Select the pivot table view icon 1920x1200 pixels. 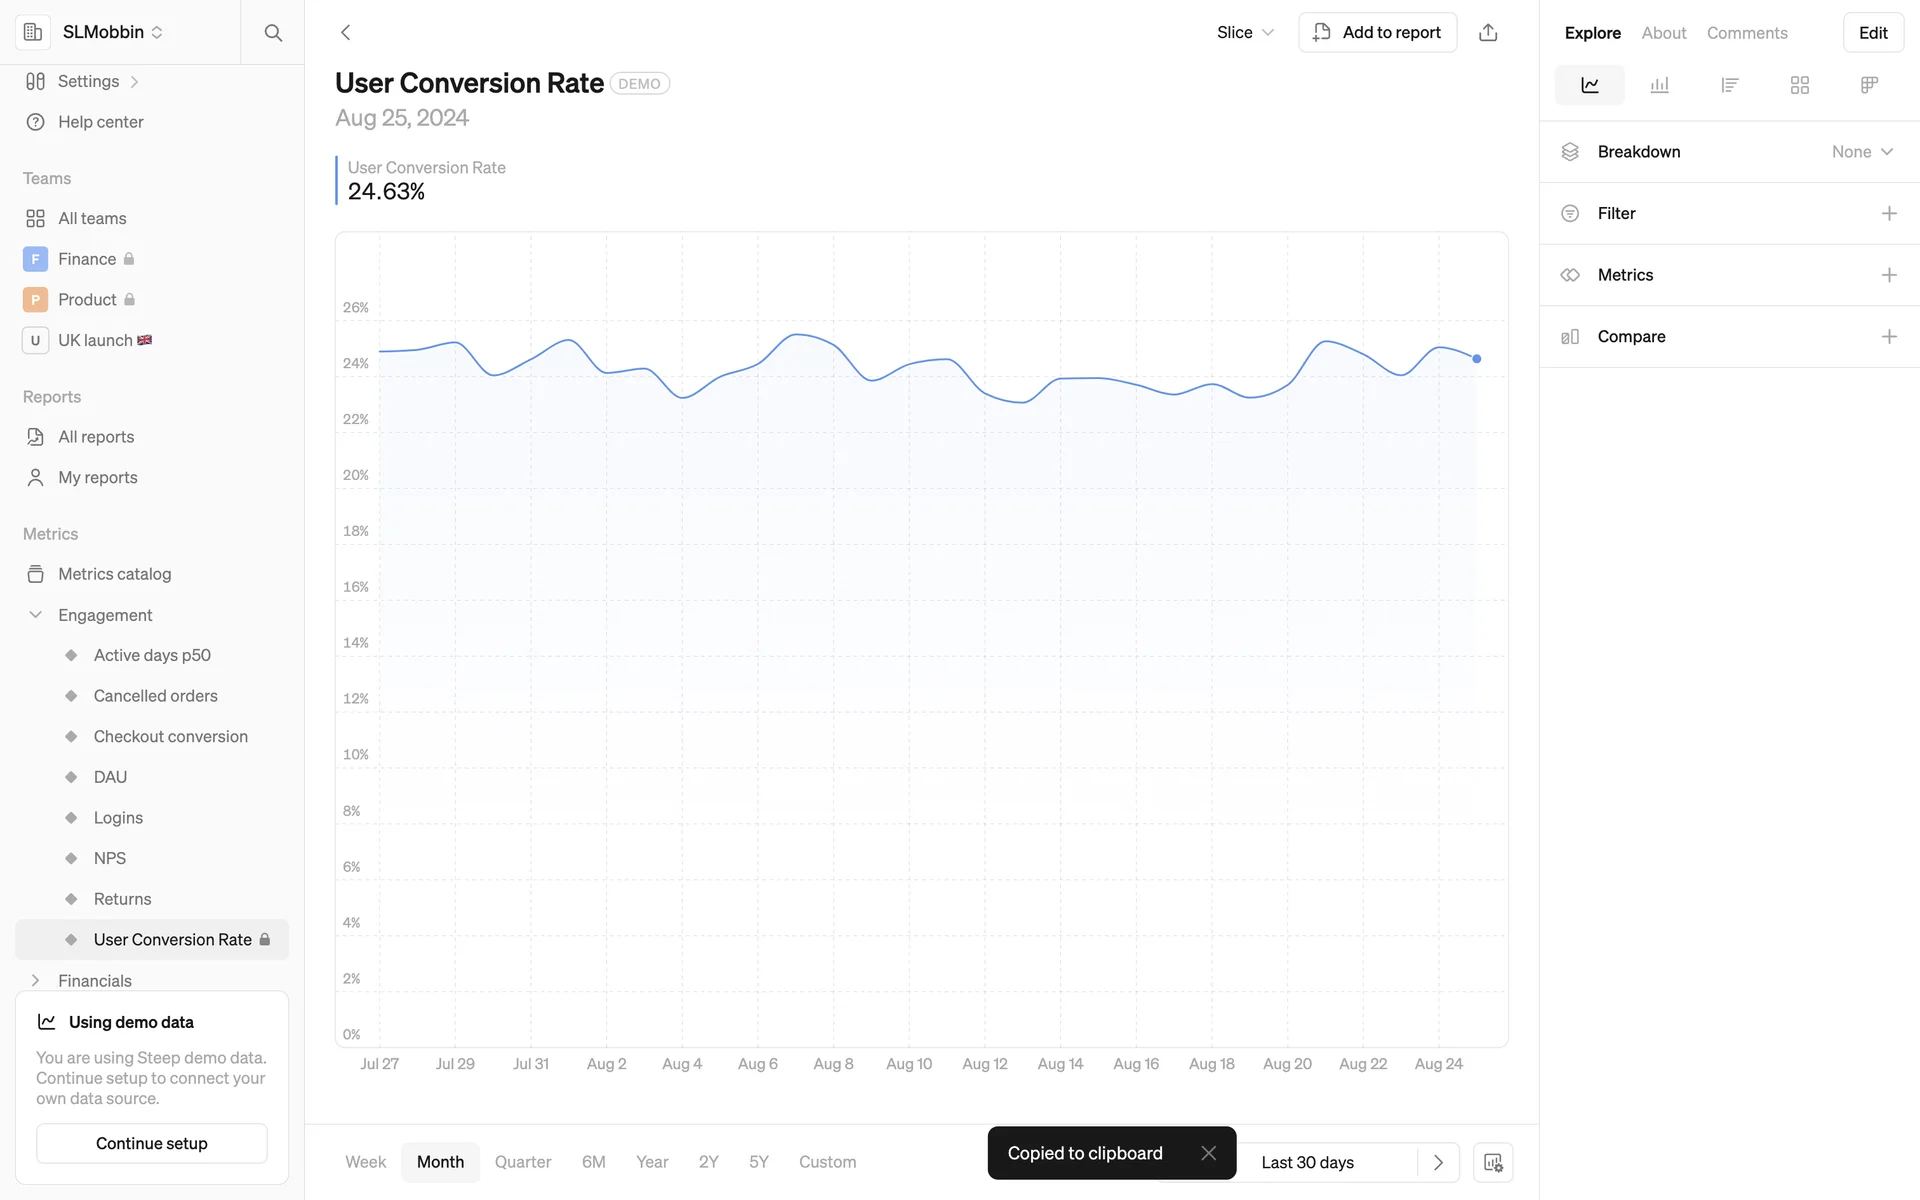point(1869,85)
